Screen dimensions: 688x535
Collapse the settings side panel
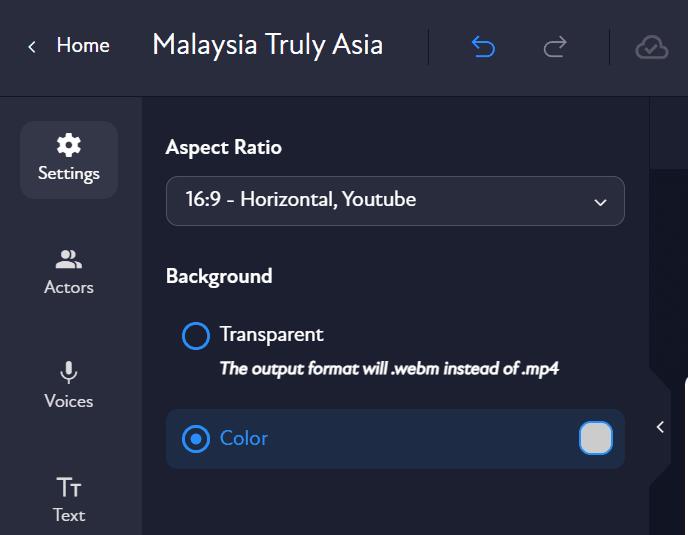point(660,427)
